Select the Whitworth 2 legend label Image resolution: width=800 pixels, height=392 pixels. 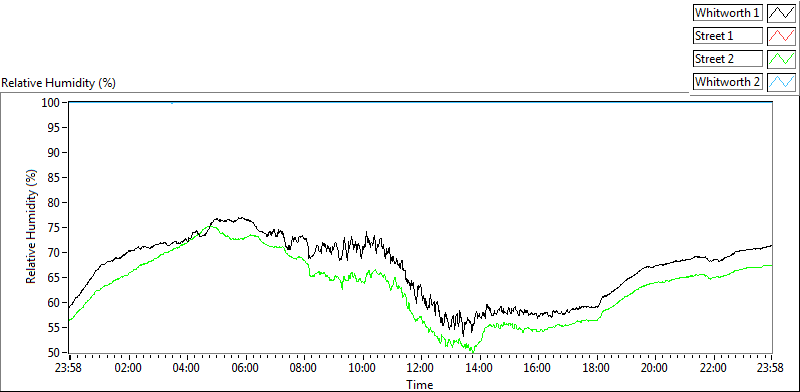tap(728, 82)
